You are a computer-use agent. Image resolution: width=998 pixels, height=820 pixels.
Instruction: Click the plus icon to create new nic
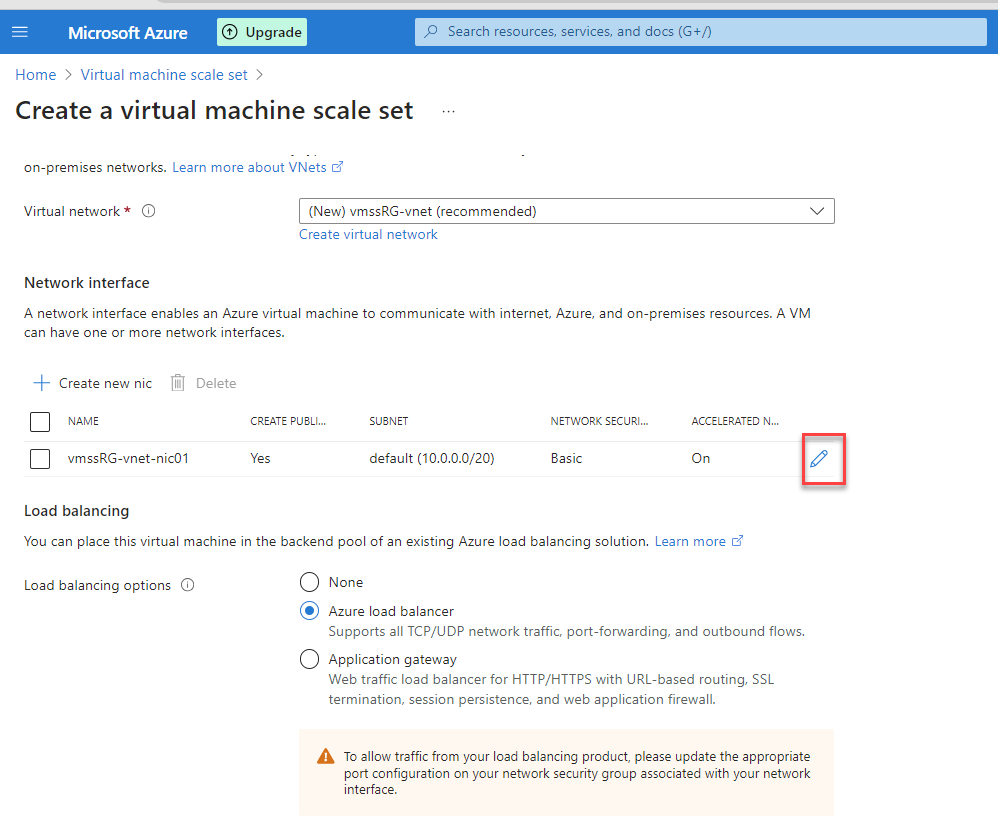[41, 382]
